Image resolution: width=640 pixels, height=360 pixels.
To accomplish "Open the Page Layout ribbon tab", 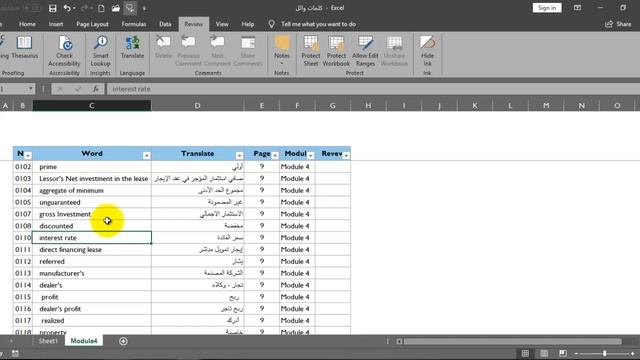I will [x=92, y=24].
